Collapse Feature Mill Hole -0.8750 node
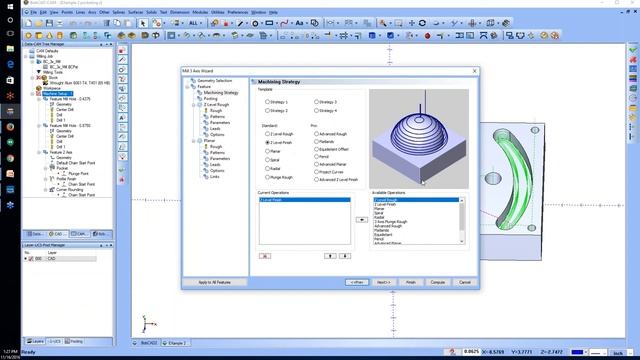 click(x=39, y=126)
